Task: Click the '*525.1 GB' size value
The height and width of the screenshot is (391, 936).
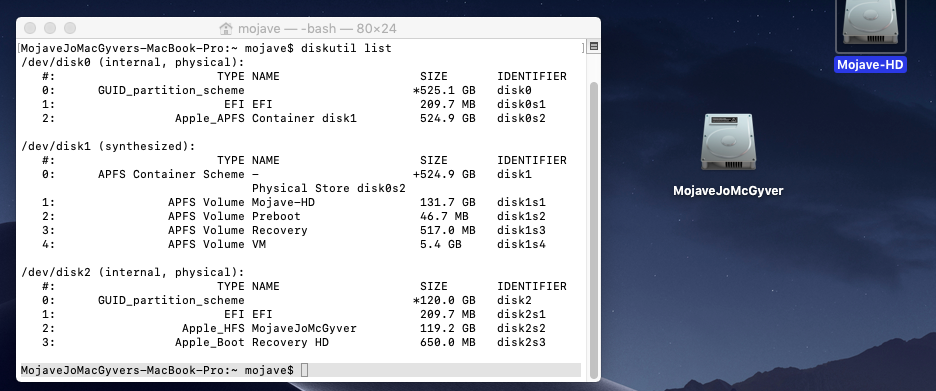Action: pos(444,90)
